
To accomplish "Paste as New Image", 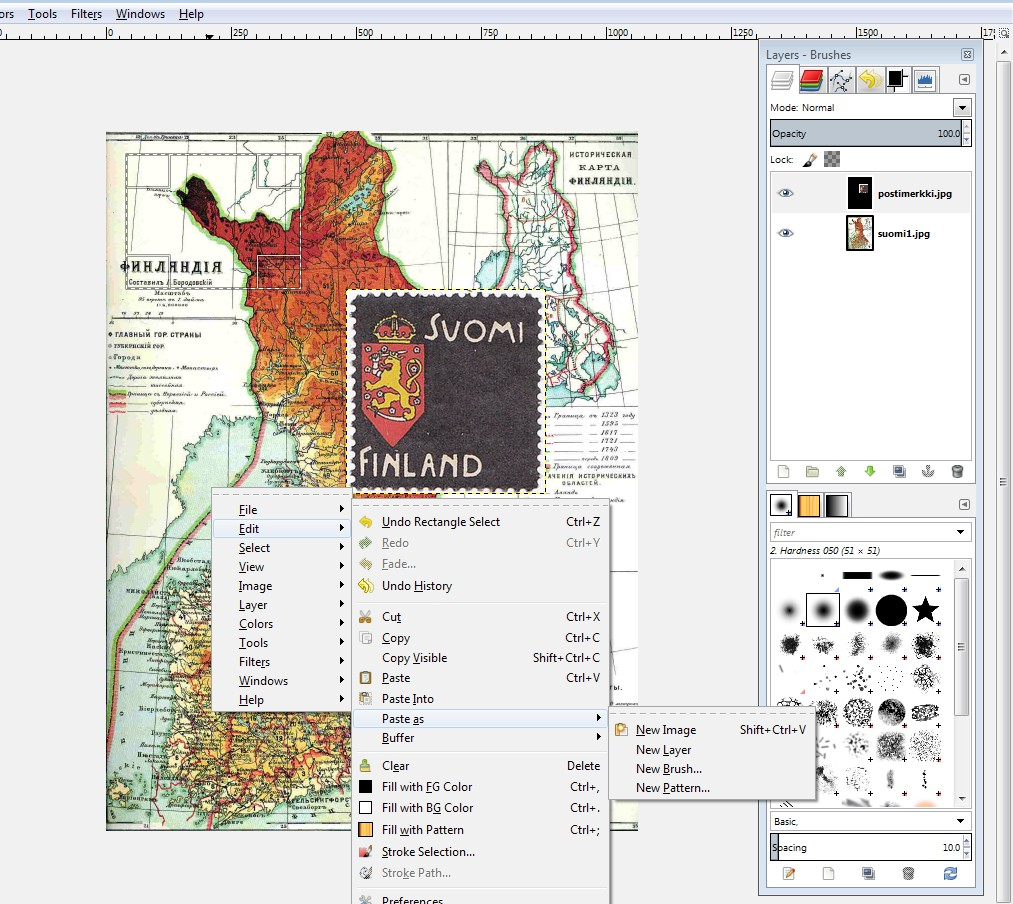I will tap(712, 730).
